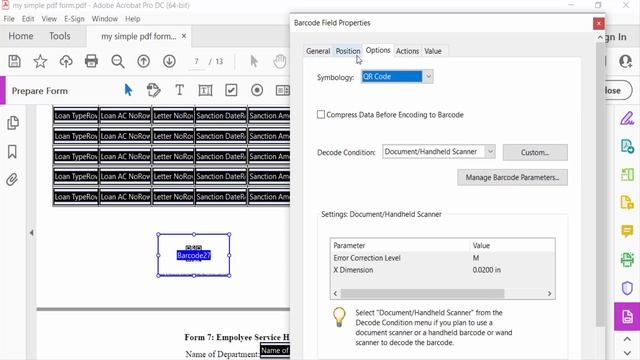Screen dimensions: 640x360
Task: Select the X Dimension parameter row
Action: click(442, 270)
